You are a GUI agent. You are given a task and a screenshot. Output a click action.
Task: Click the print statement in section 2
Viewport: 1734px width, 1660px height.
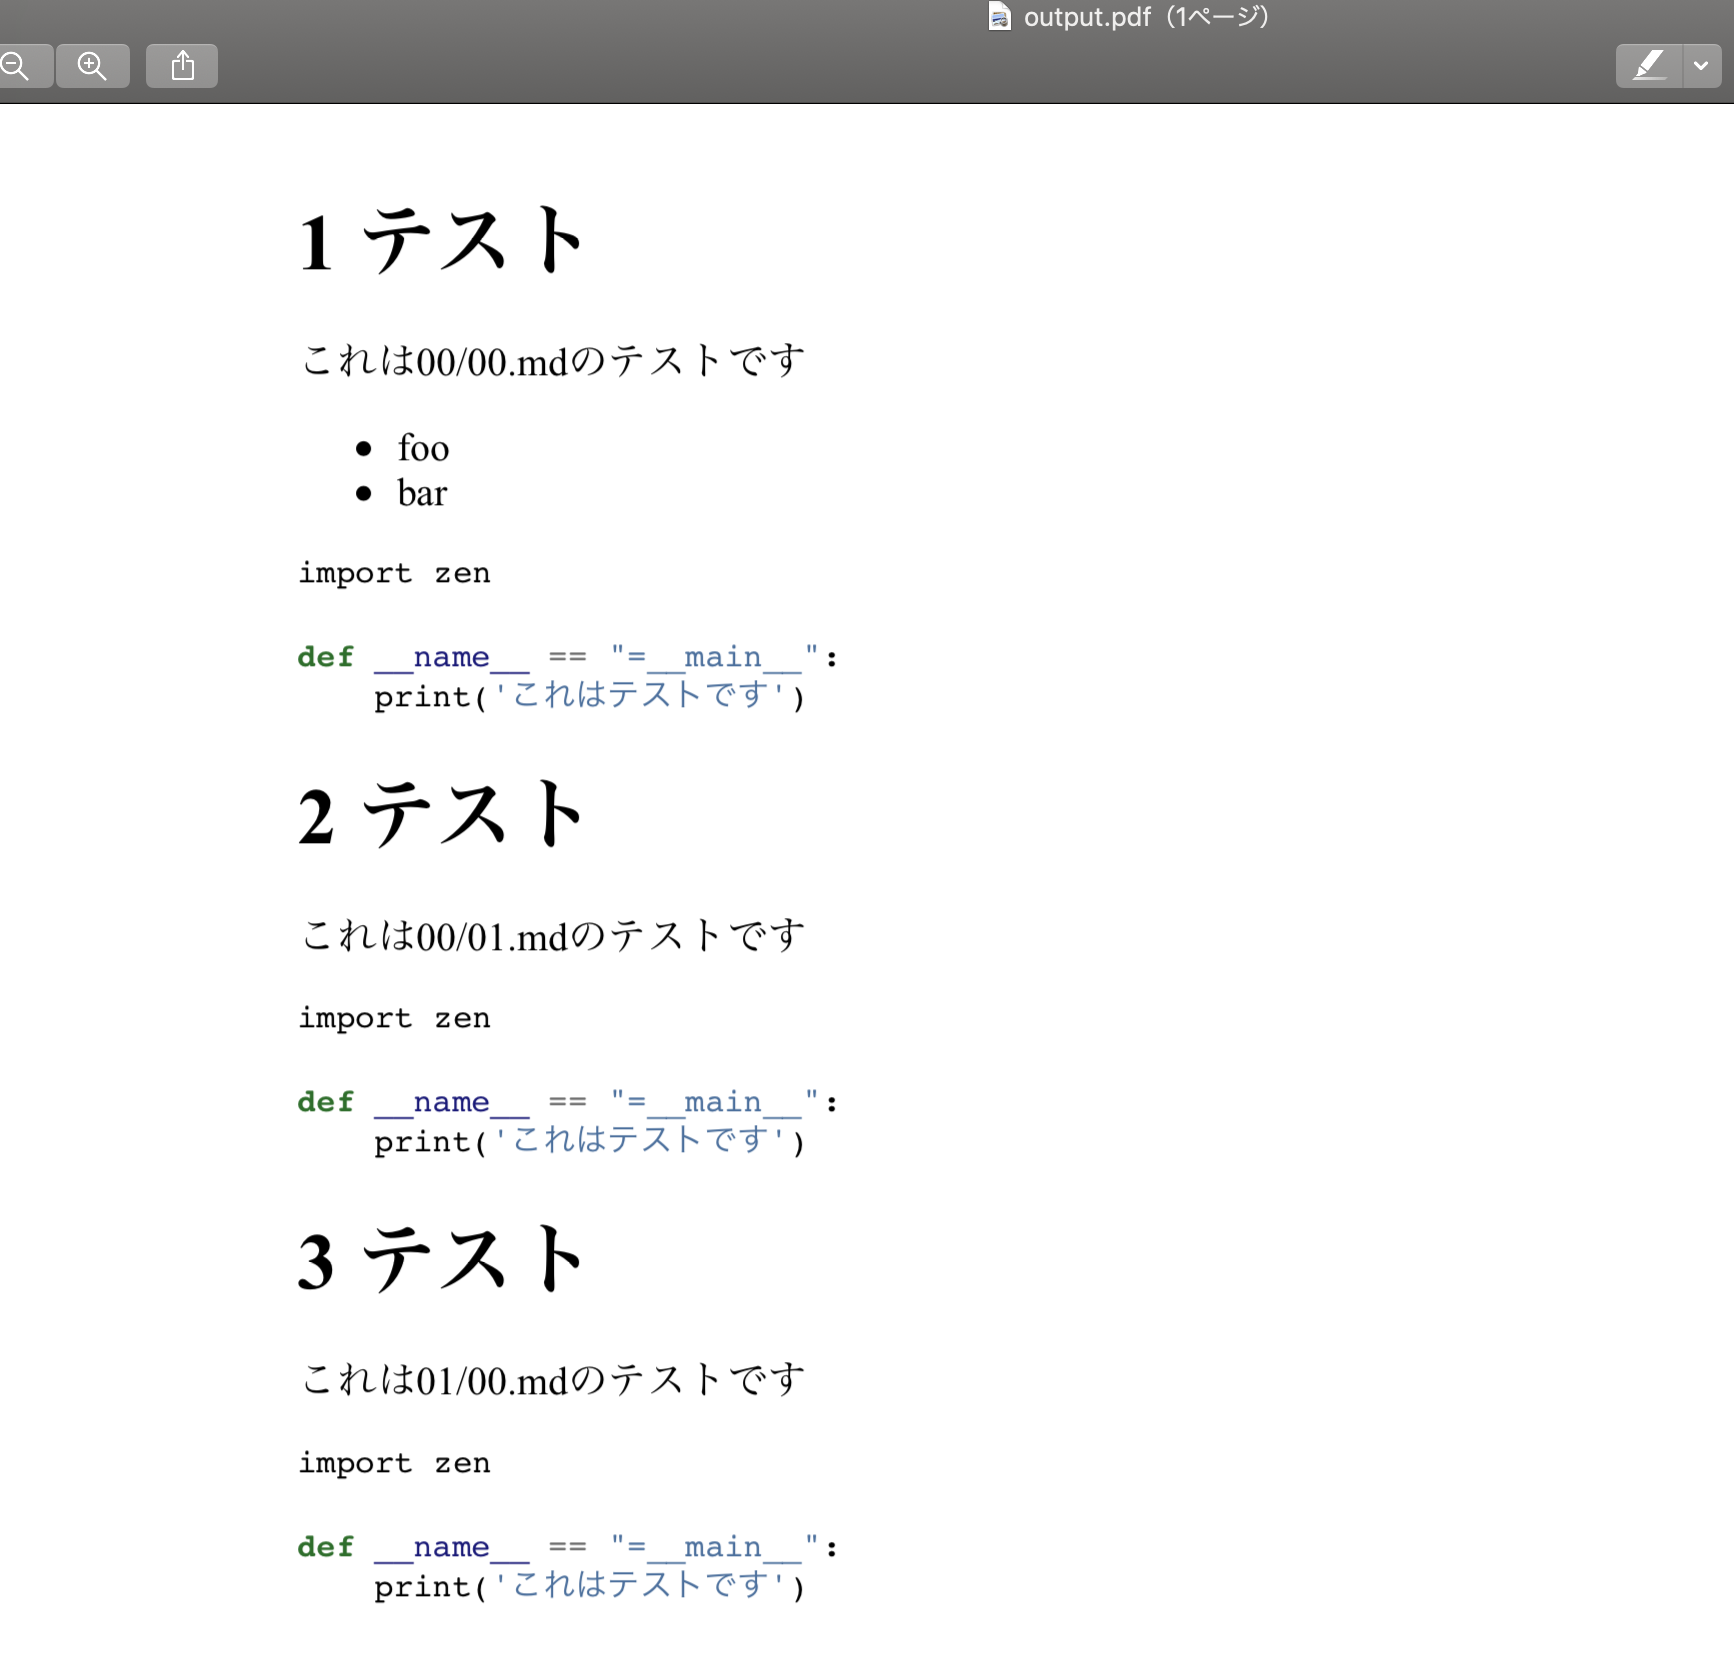(x=589, y=1140)
